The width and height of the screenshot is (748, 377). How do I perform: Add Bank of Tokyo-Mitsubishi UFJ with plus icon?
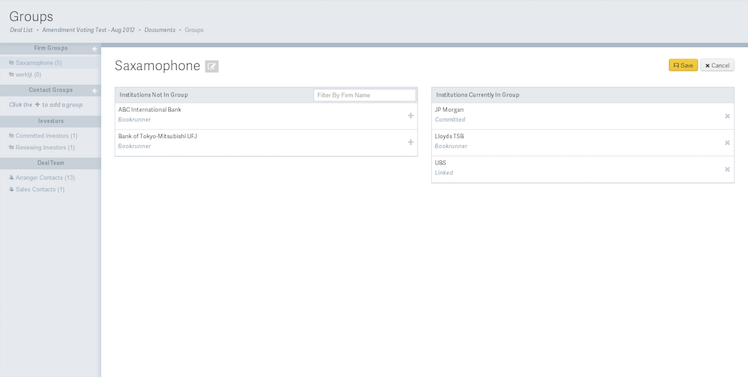(x=410, y=142)
